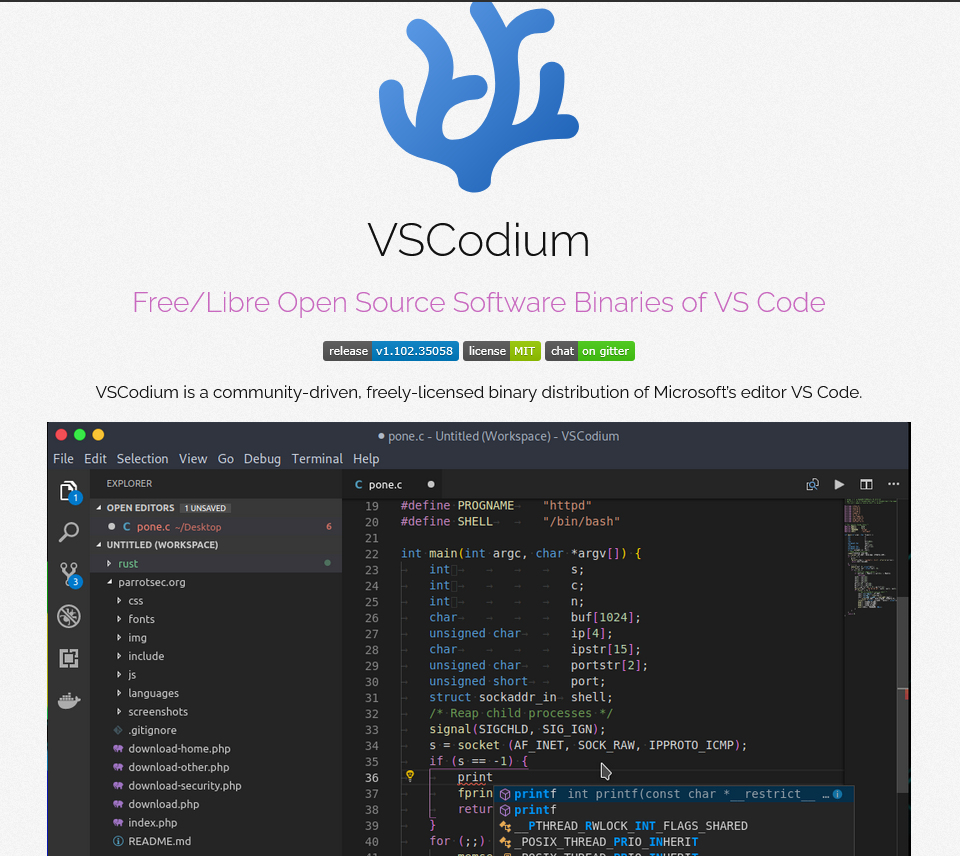
Task: Open the Debug menu
Action: [x=262, y=459]
